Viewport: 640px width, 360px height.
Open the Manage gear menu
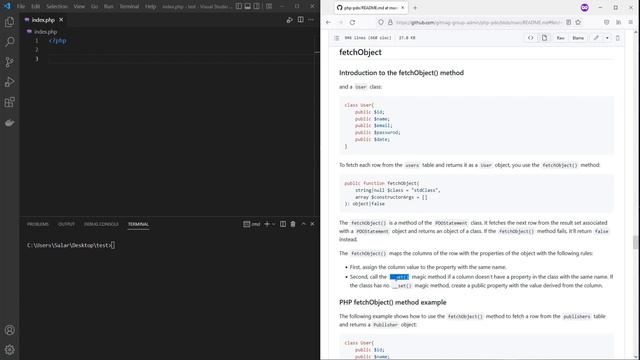(x=9, y=350)
